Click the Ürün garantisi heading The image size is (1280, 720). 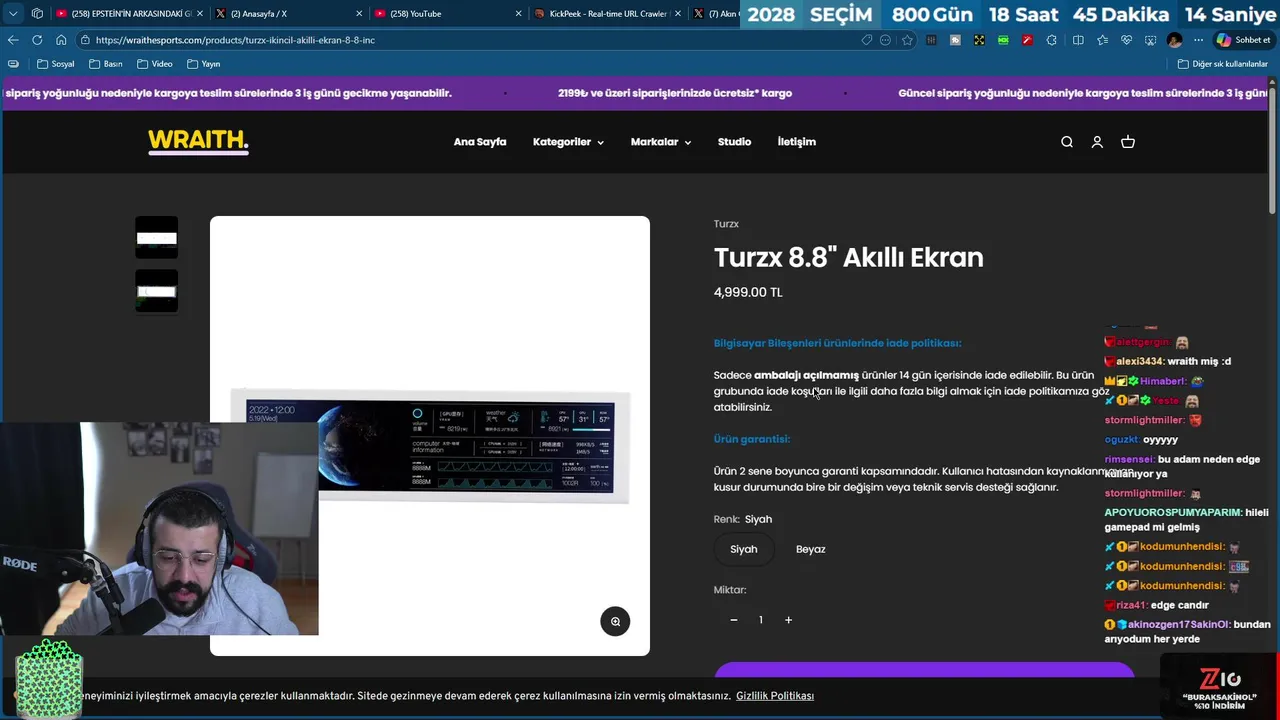752,439
